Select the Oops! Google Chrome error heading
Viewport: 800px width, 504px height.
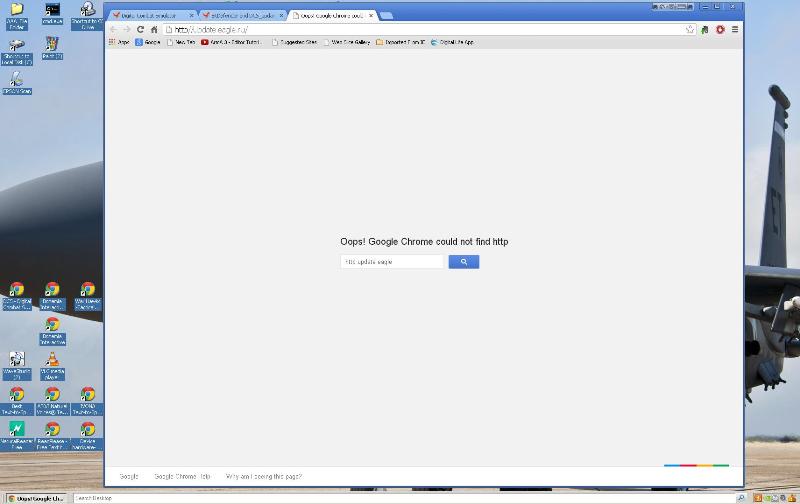pos(424,242)
